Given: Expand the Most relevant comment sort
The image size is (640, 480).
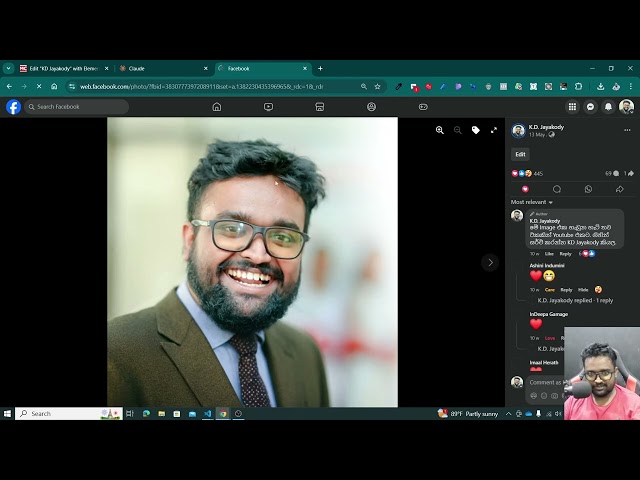Looking at the screenshot, I should click(531, 202).
